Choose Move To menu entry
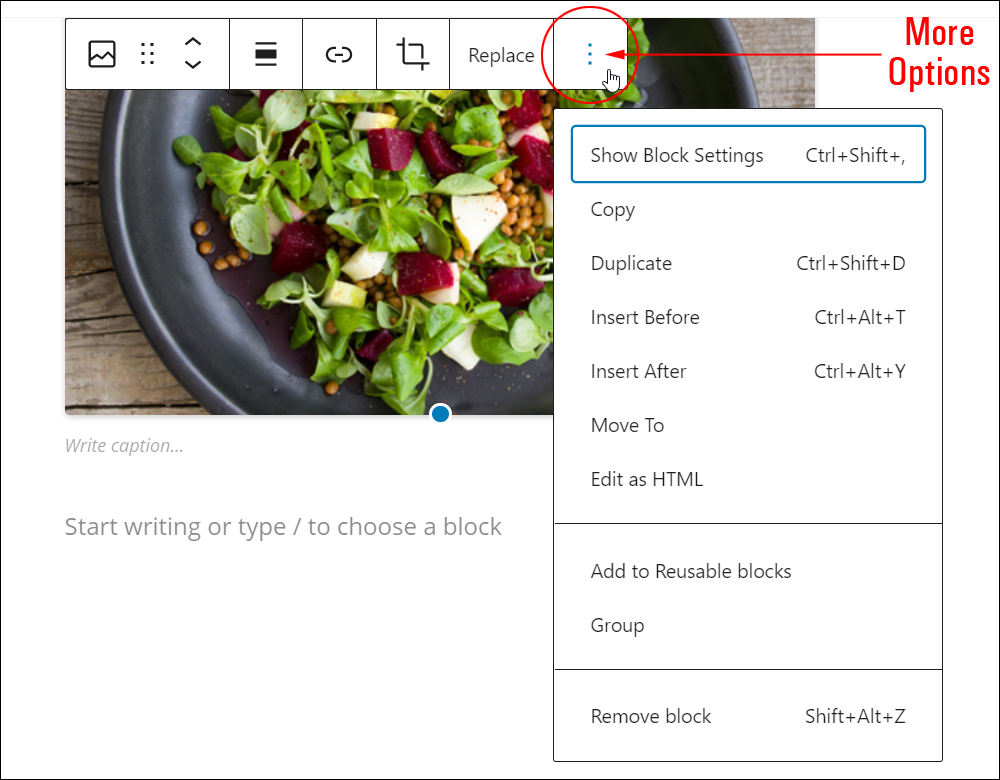The height and width of the screenshot is (780, 1000). [x=748, y=425]
